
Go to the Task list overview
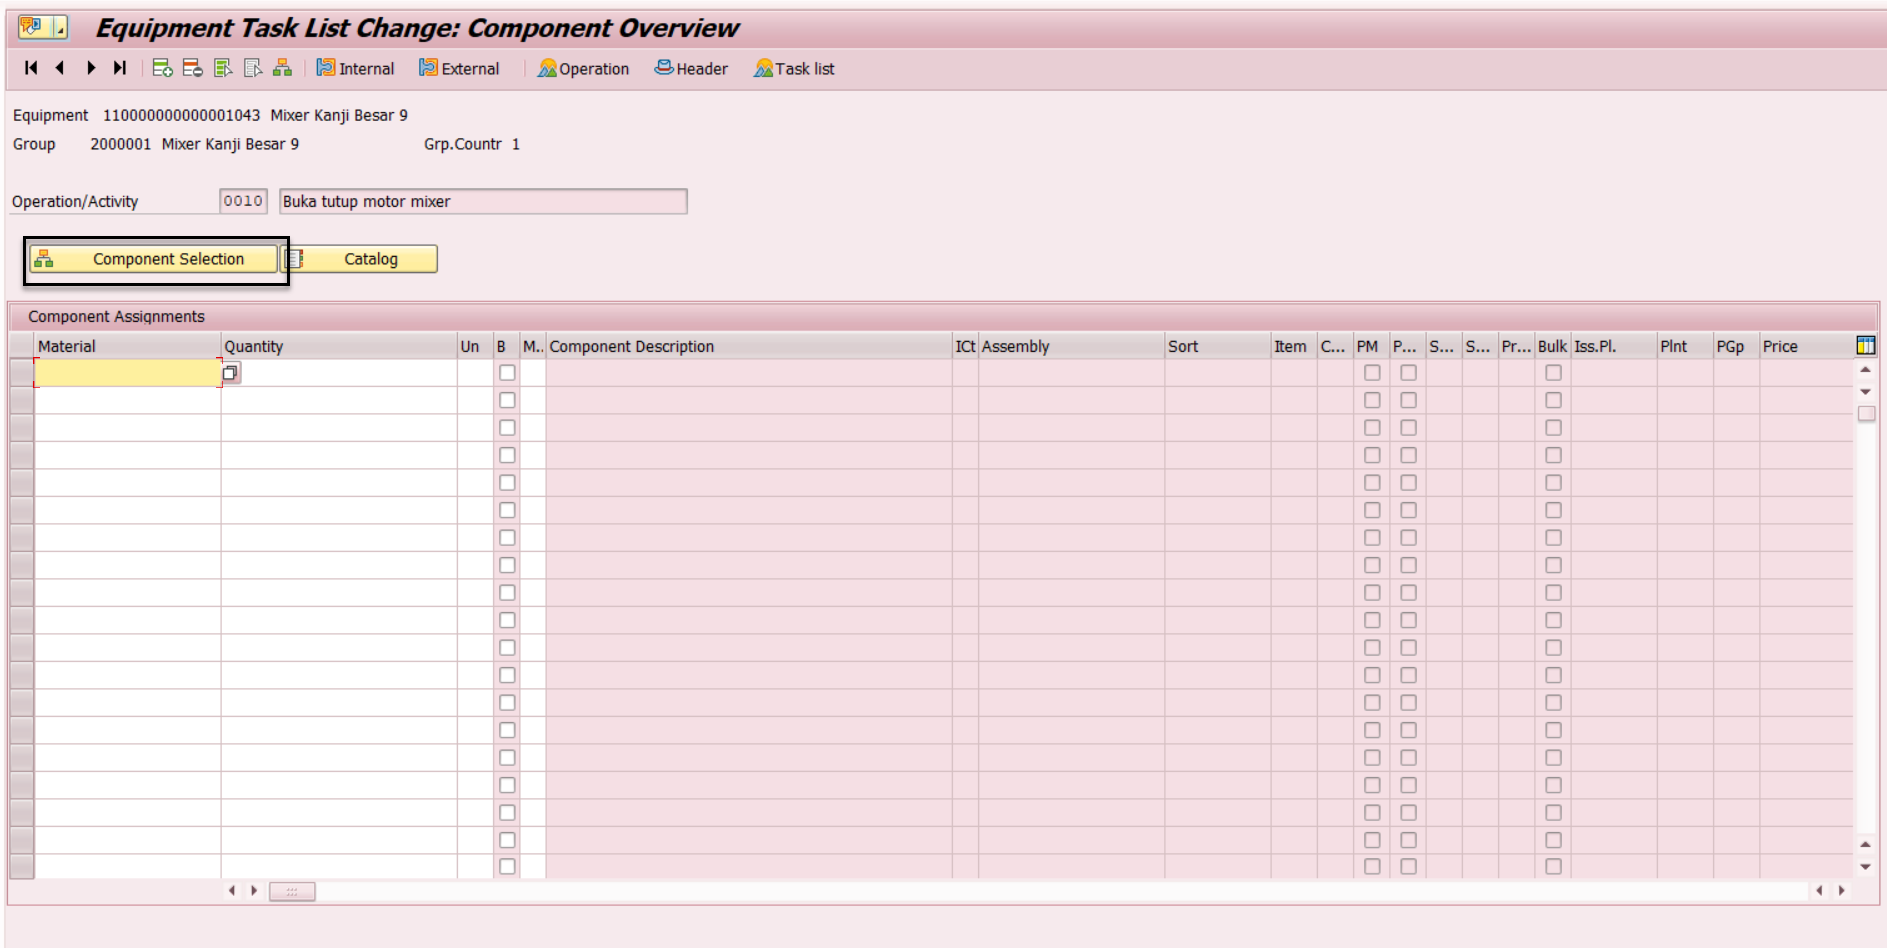tap(793, 68)
